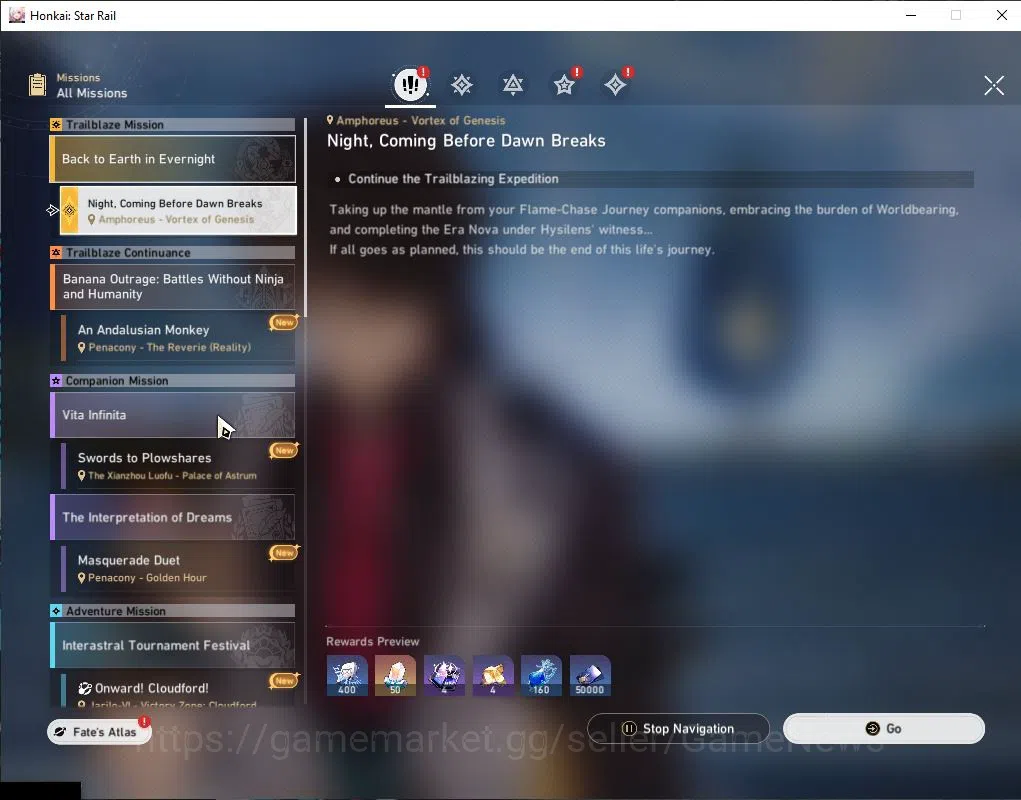This screenshot has width=1021, height=800.
Task: Click the Fate's Atlas button
Action: [99, 732]
